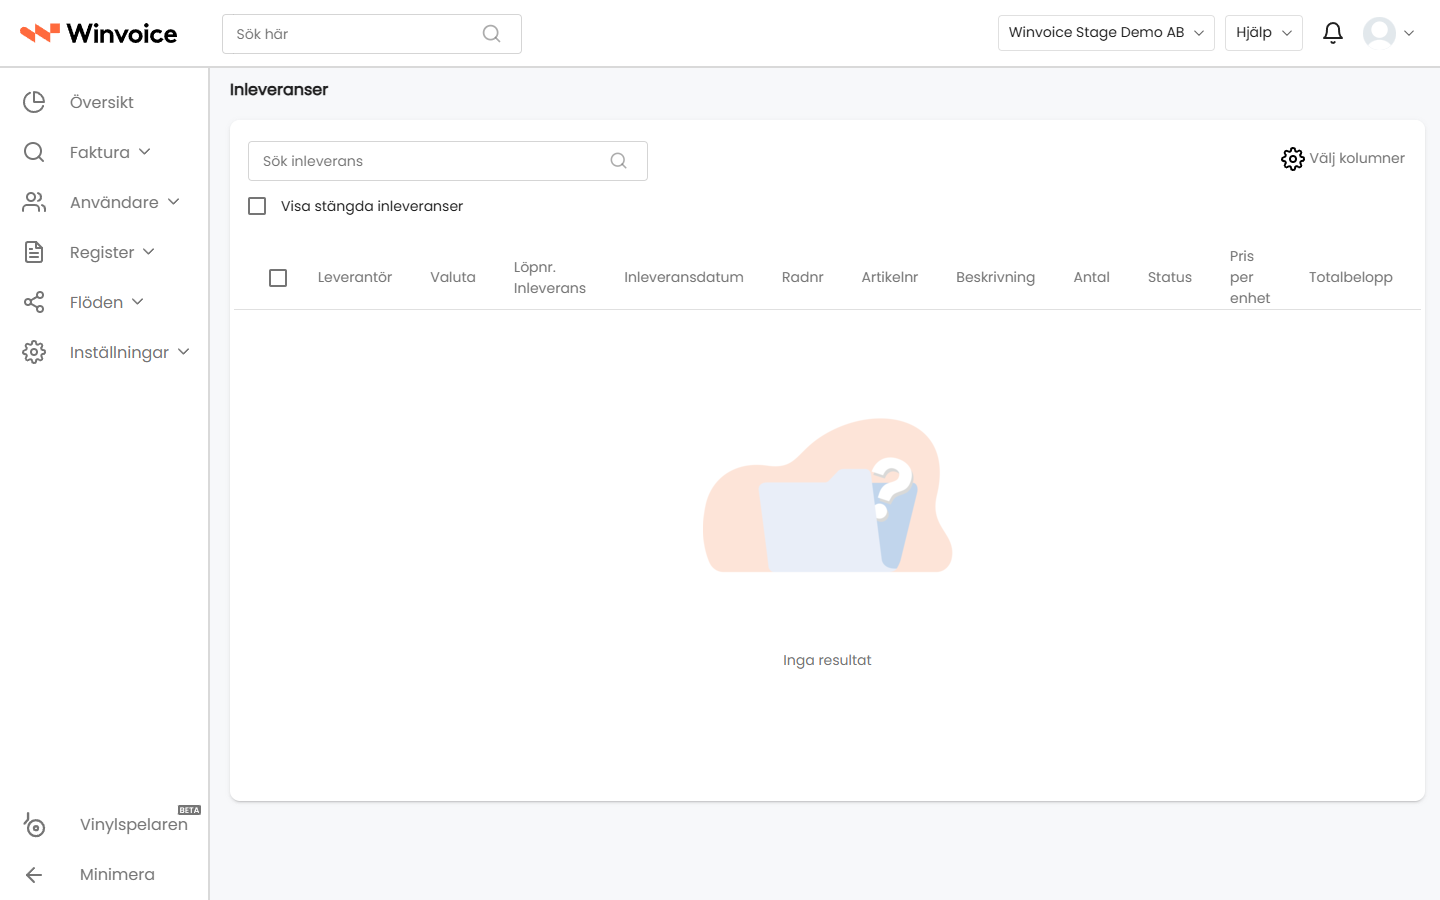Viewport: 1440px width, 900px height.
Task: Click Minimera to collapse sidebar
Action: pyautogui.click(x=117, y=875)
